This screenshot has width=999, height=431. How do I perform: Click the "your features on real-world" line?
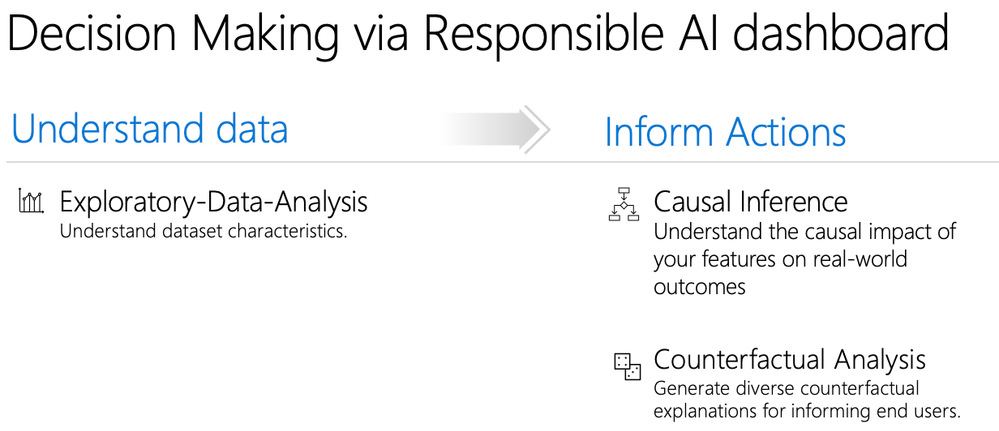[x=780, y=259]
